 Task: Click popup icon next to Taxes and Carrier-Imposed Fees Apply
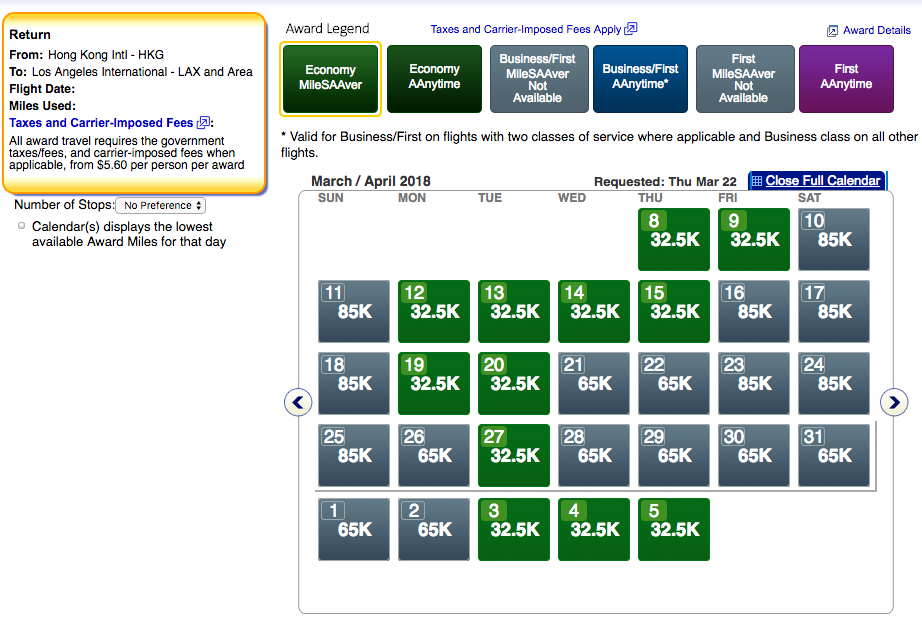tap(631, 29)
